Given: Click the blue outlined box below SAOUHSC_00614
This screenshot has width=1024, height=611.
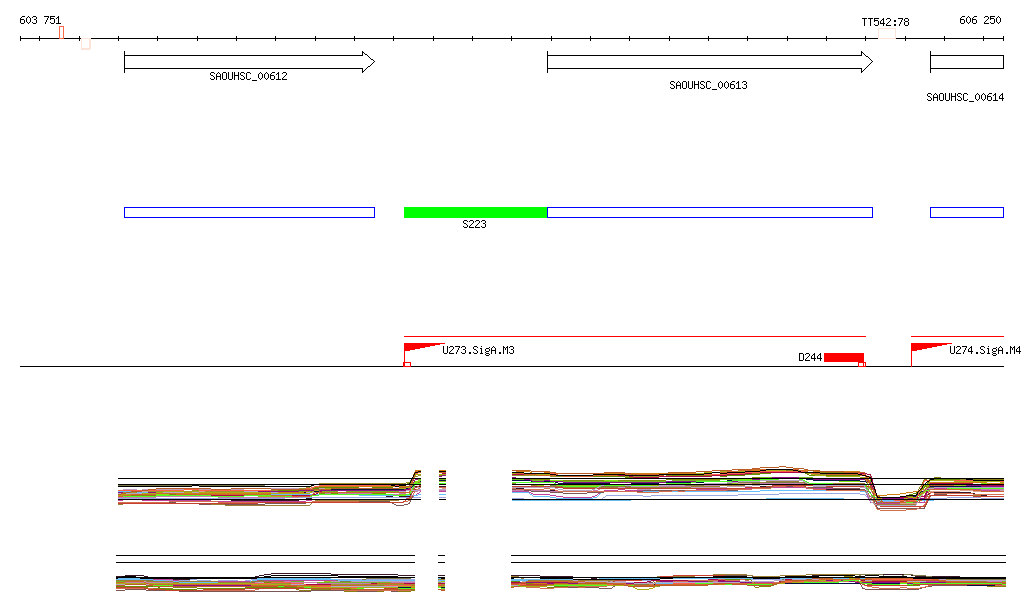Looking at the screenshot, I should pyautogui.click(x=966, y=212).
